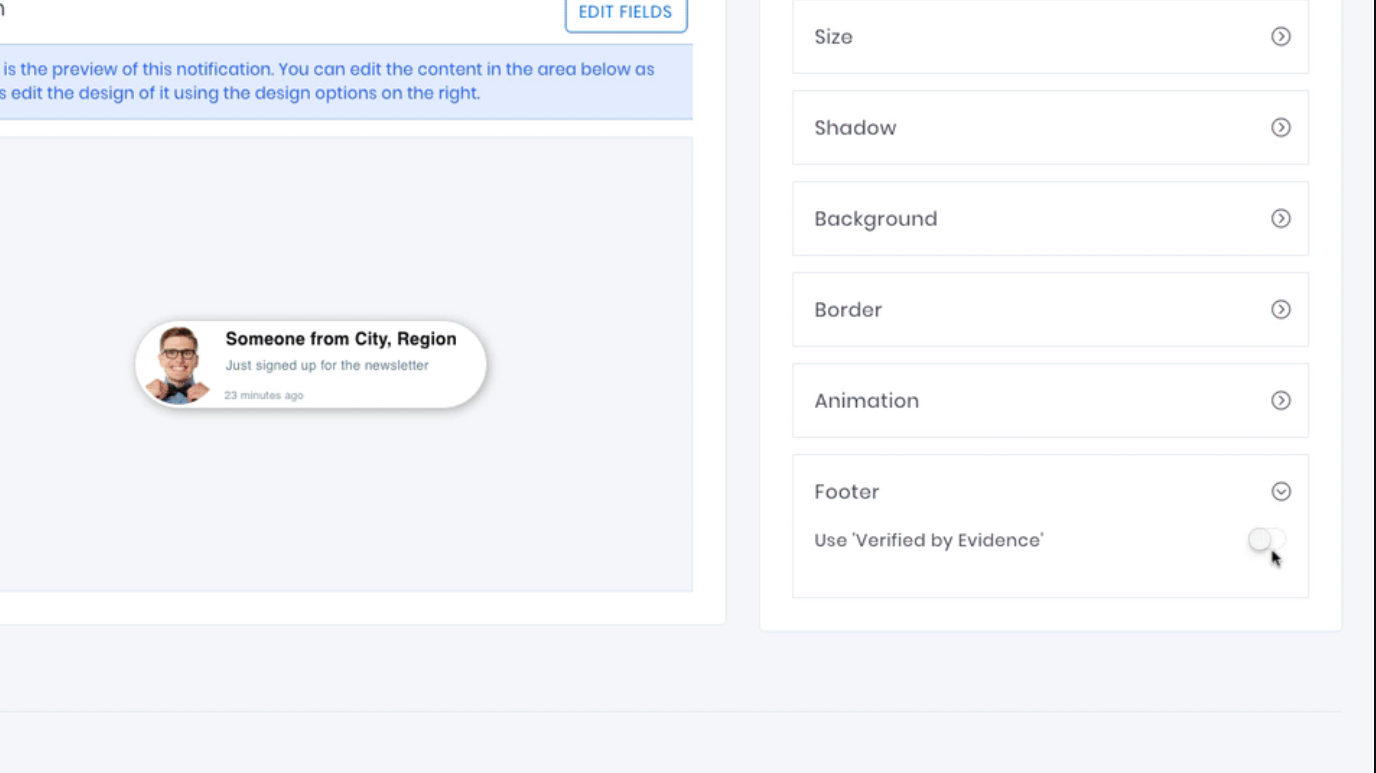Expand the Size section by its label
1376x773 pixels.
(x=833, y=37)
